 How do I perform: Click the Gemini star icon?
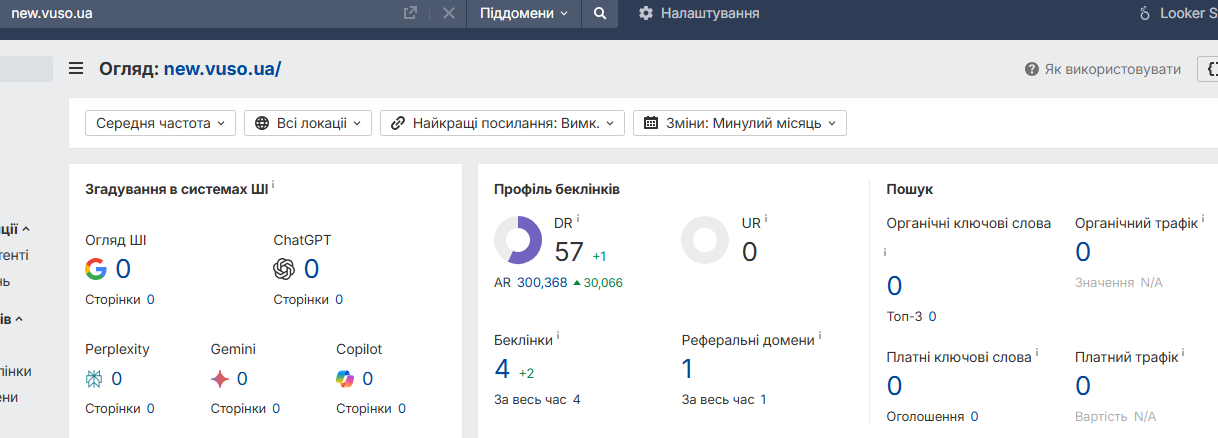[220, 379]
